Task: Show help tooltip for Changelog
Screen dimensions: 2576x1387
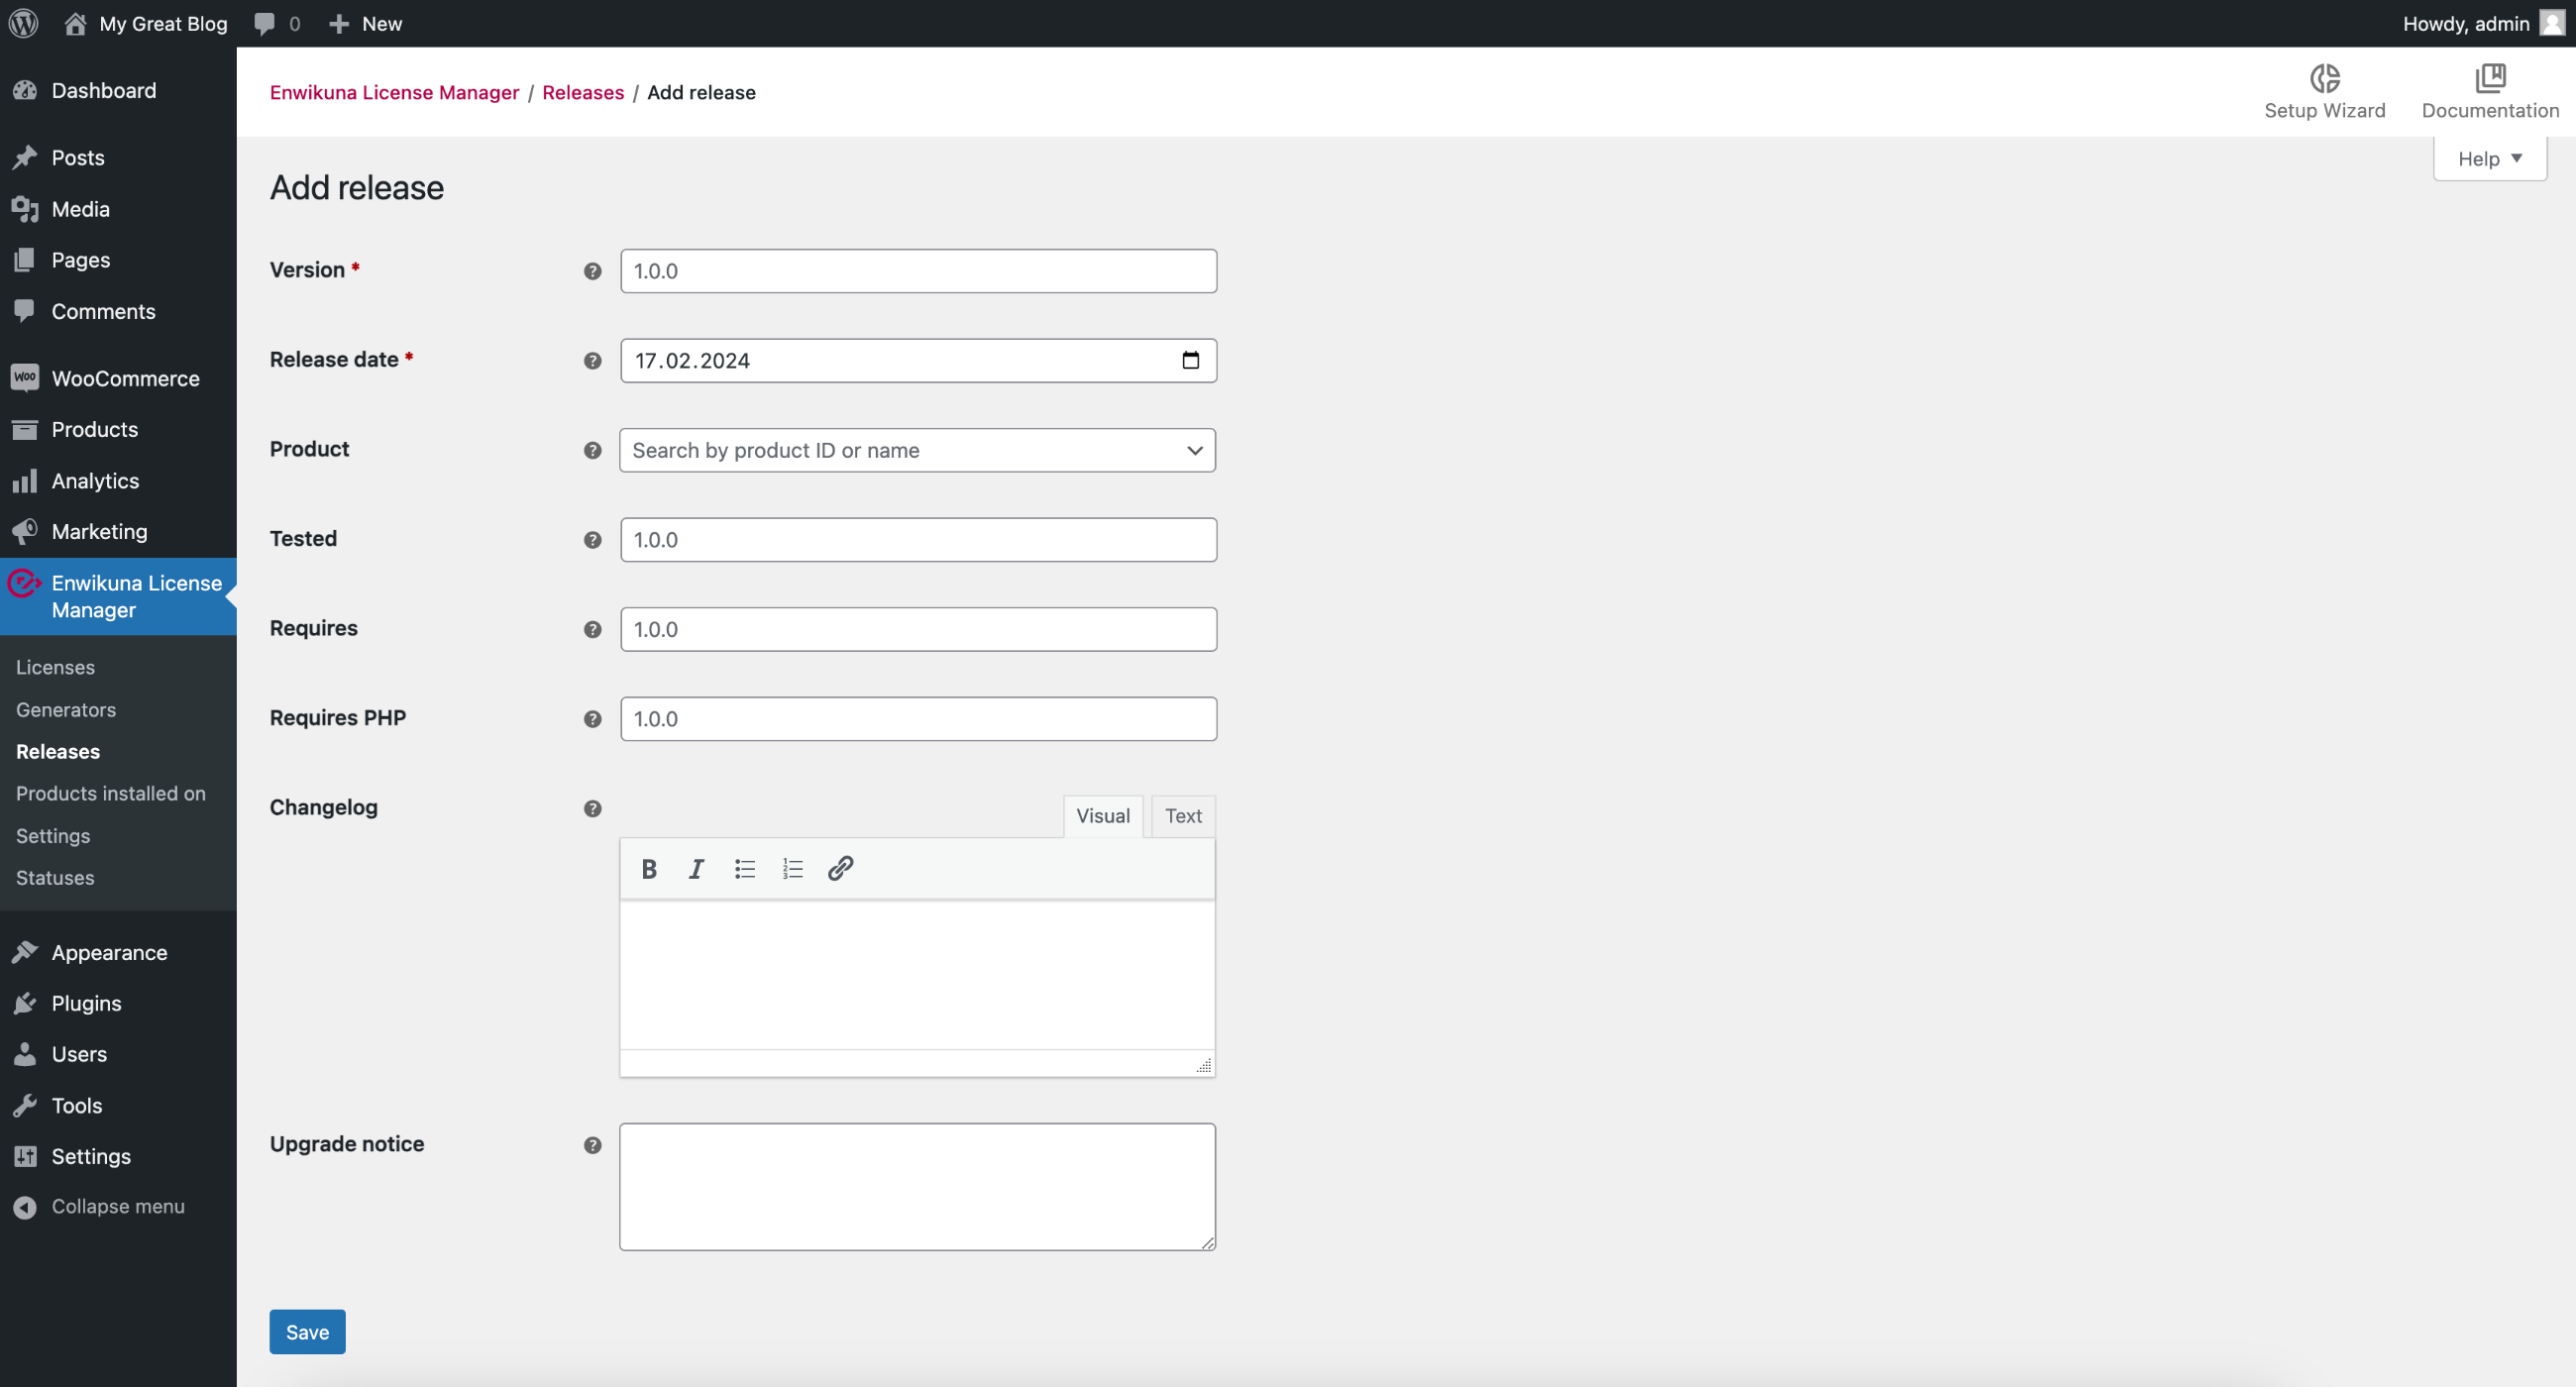Action: pos(592,809)
